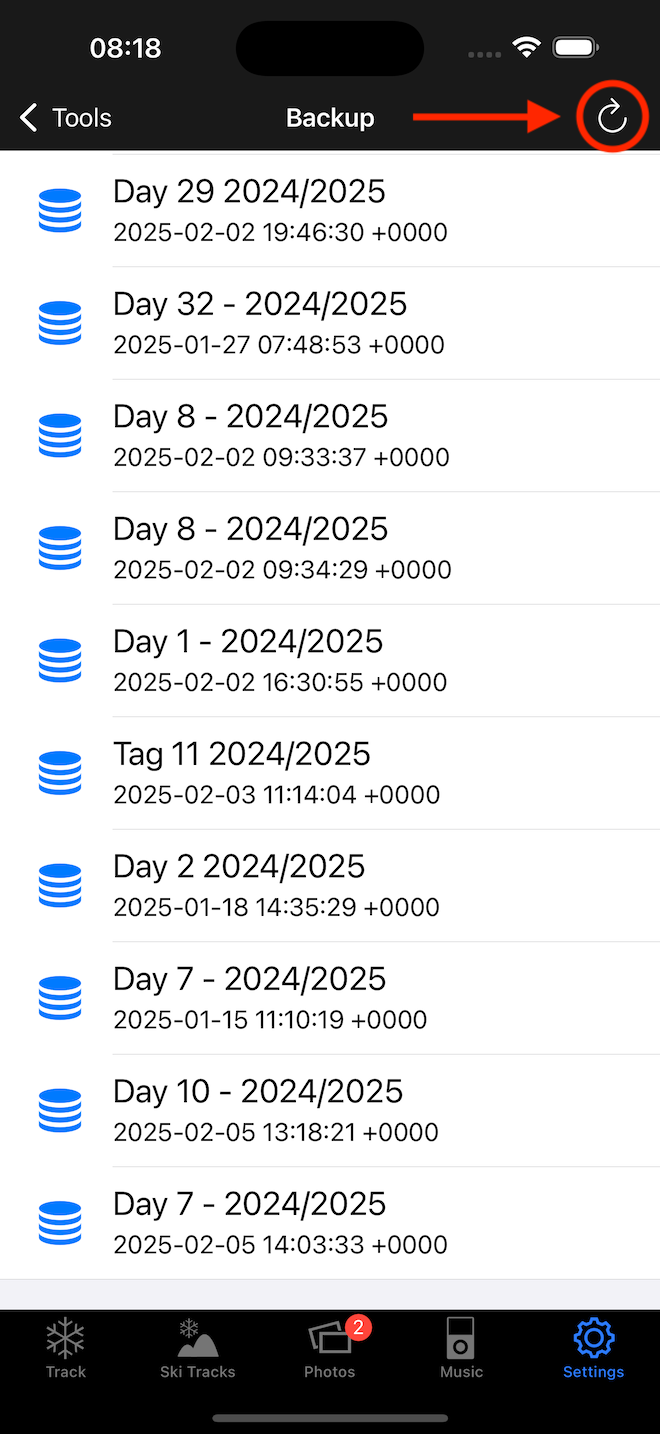
Task: Click database icon beside Day 1 backup
Action: [60, 661]
